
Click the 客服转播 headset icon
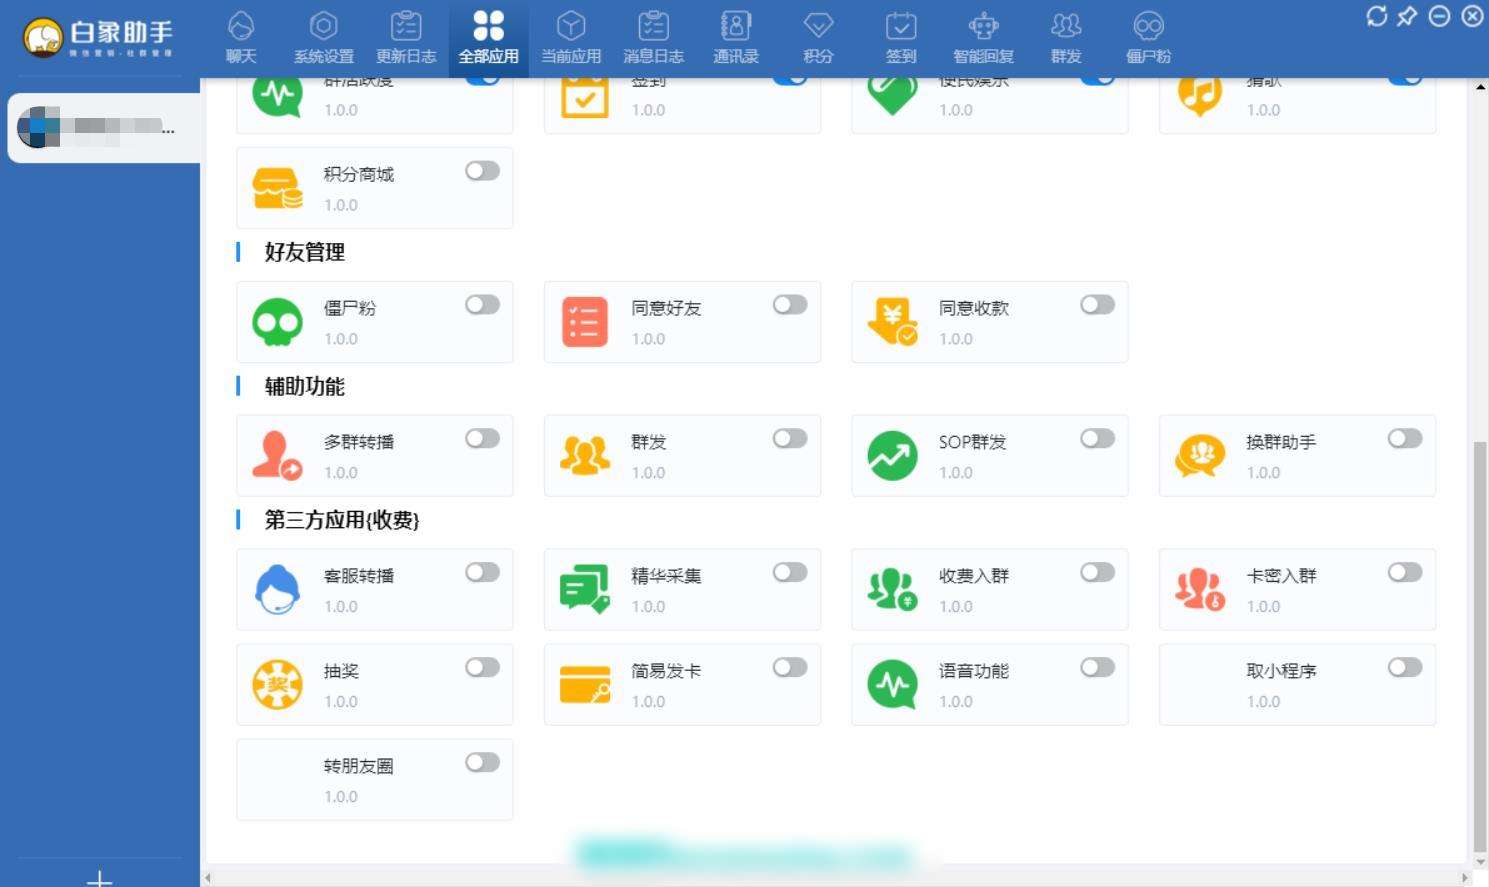tap(277, 590)
